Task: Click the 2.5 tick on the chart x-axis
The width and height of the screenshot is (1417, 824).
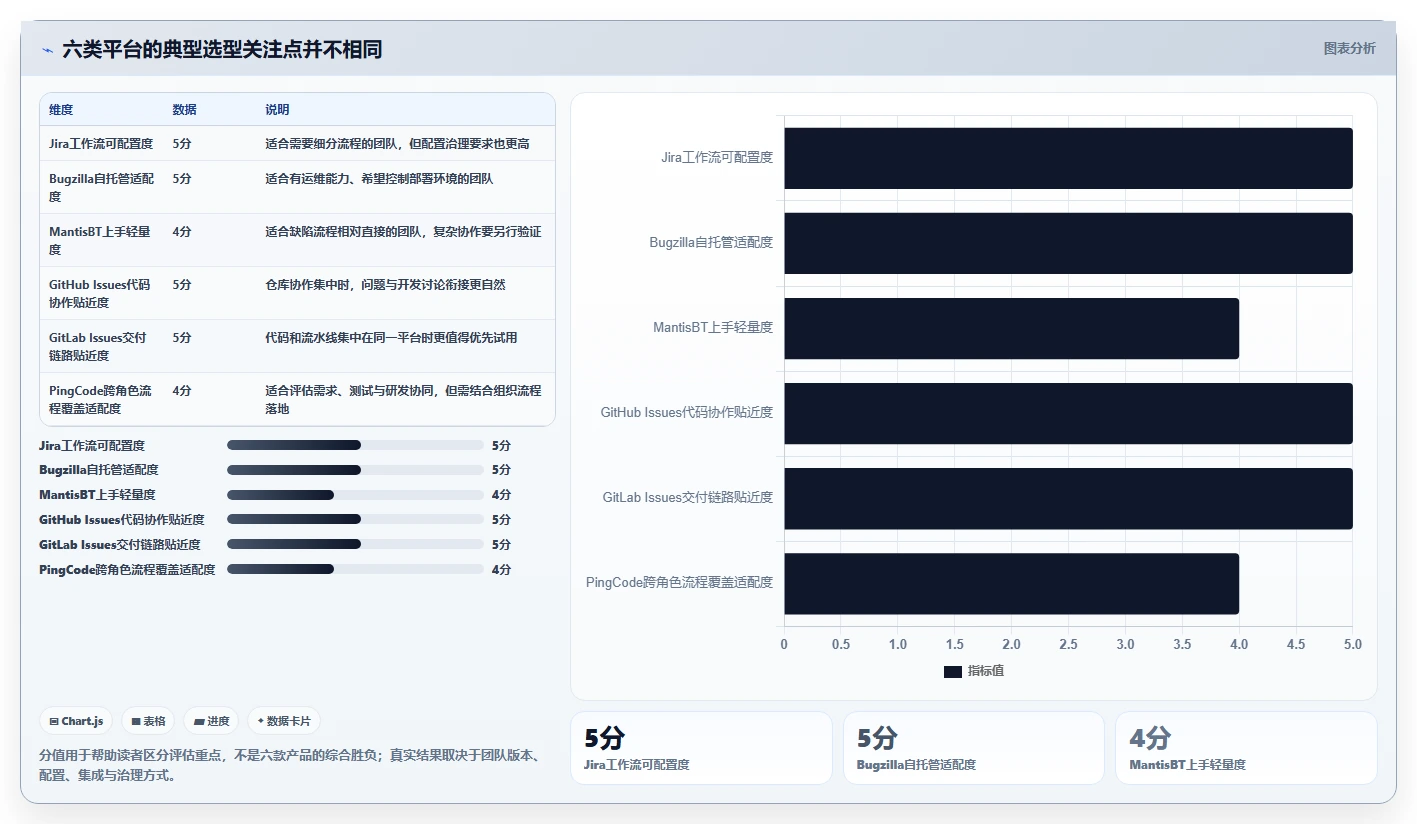Action: click(1068, 644)
